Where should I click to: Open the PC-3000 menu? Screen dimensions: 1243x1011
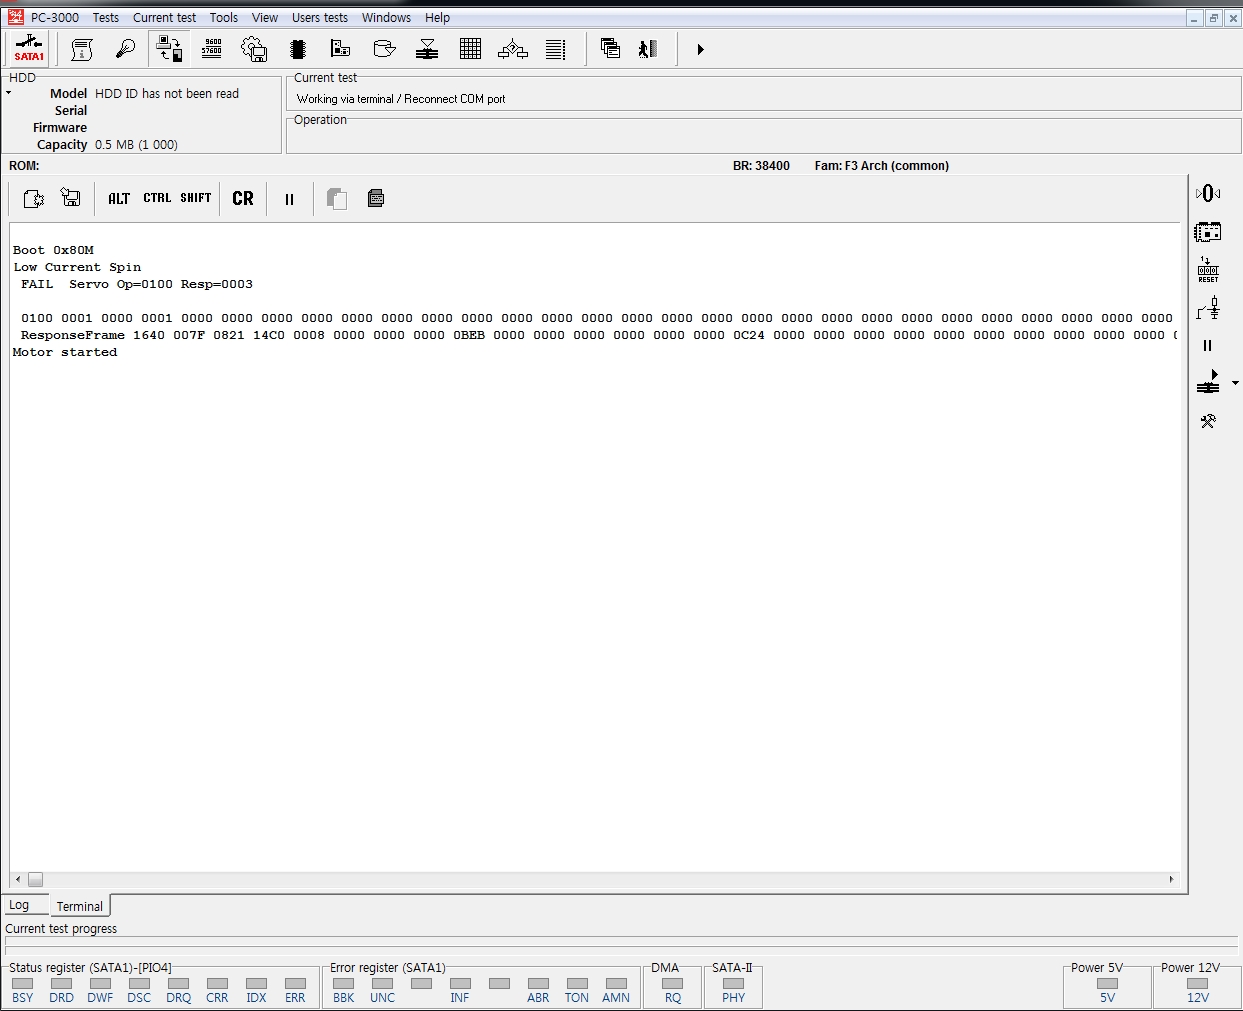(x=55, y=17)
